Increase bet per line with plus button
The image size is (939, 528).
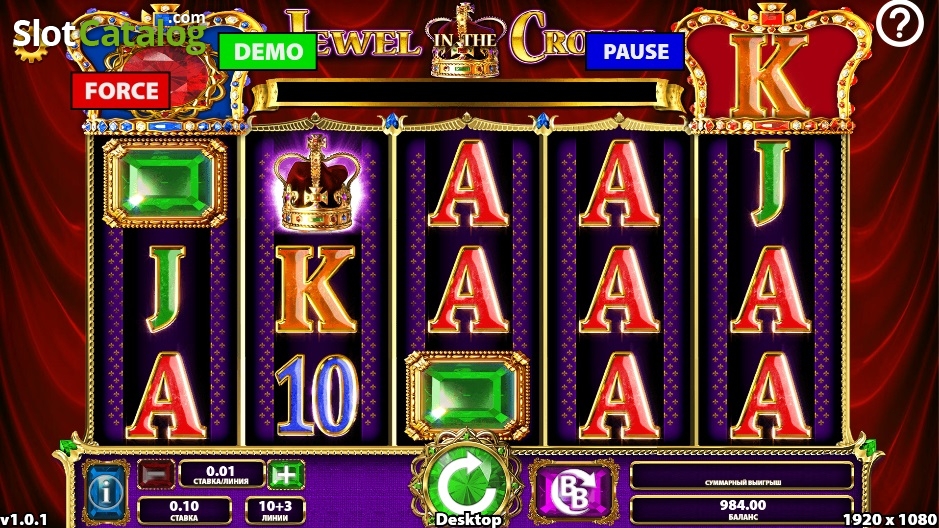click(286, 475)
